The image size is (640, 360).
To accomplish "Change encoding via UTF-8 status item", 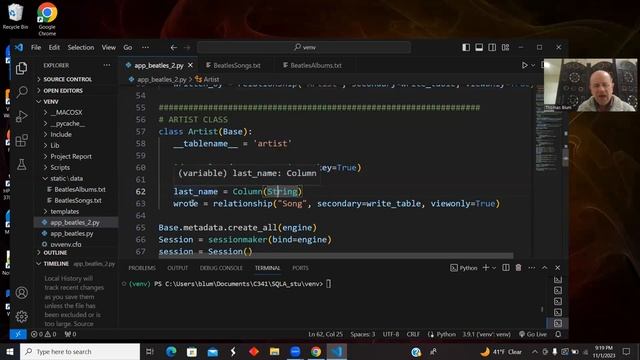I will [x=391, y=334].
